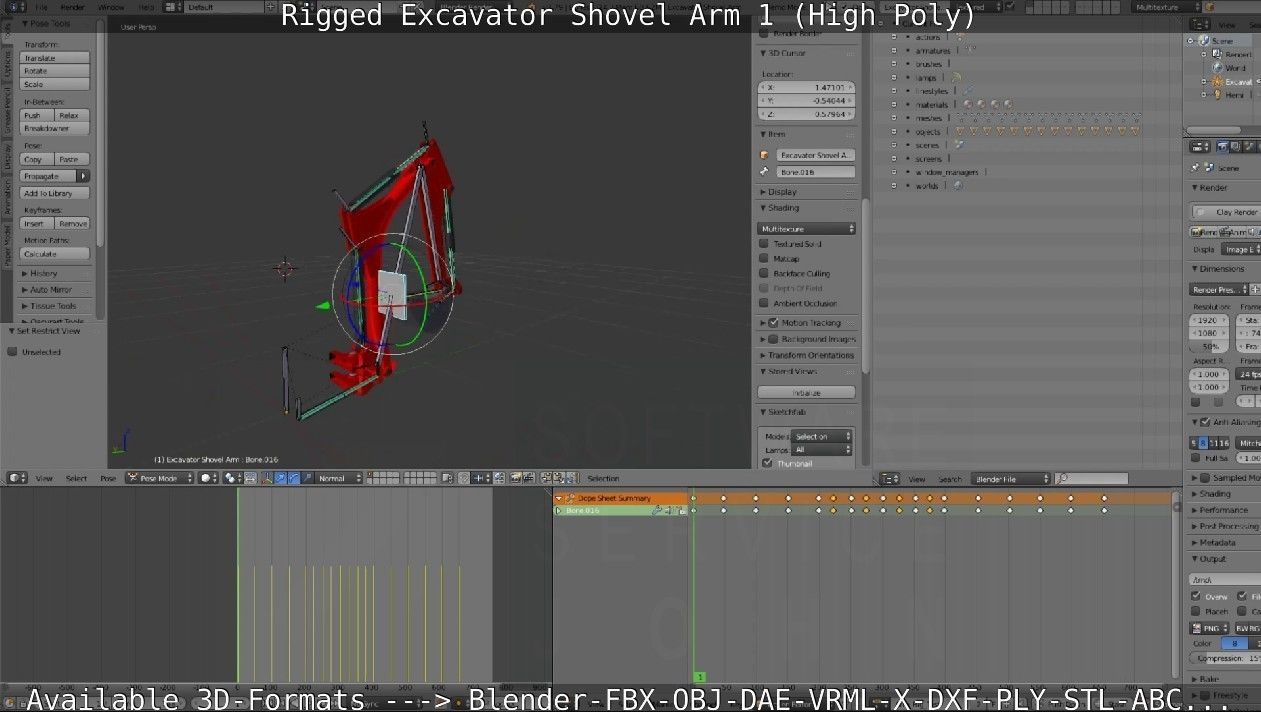The height and width of the screenshot is (712, 1261).
Task: Toggle the Unselected checkbox
Action: click(13, 352)
